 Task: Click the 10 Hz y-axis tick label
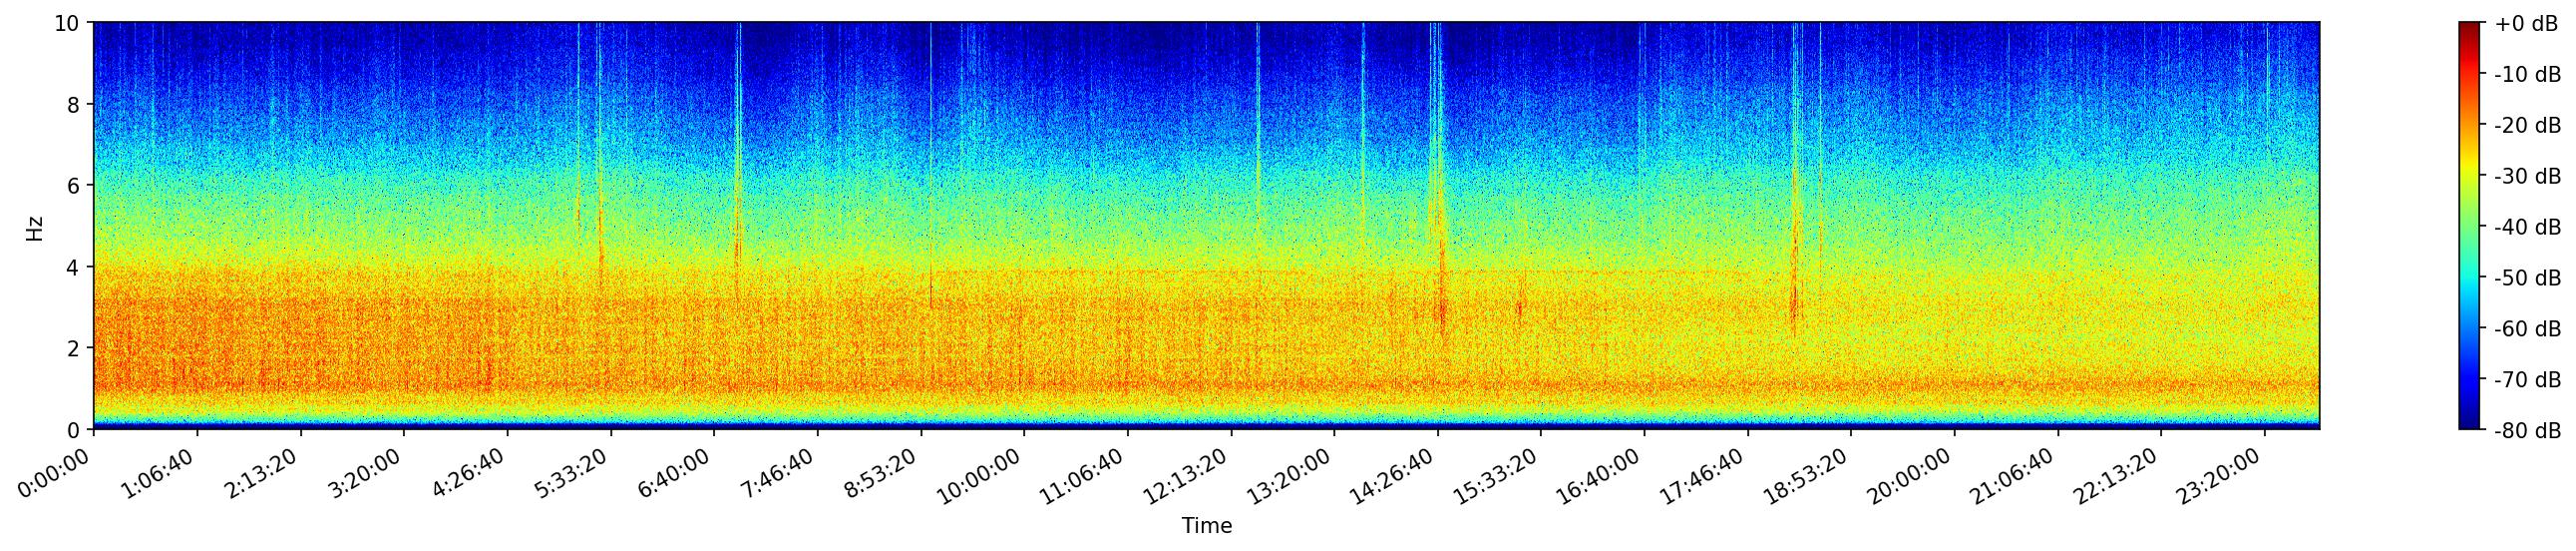tap(70, 23)
